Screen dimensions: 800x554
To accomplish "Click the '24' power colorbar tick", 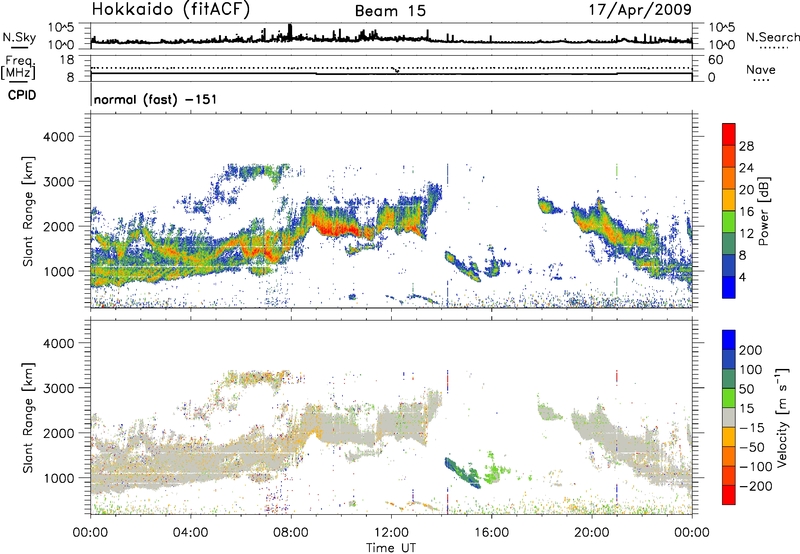I will pos(746,168).
